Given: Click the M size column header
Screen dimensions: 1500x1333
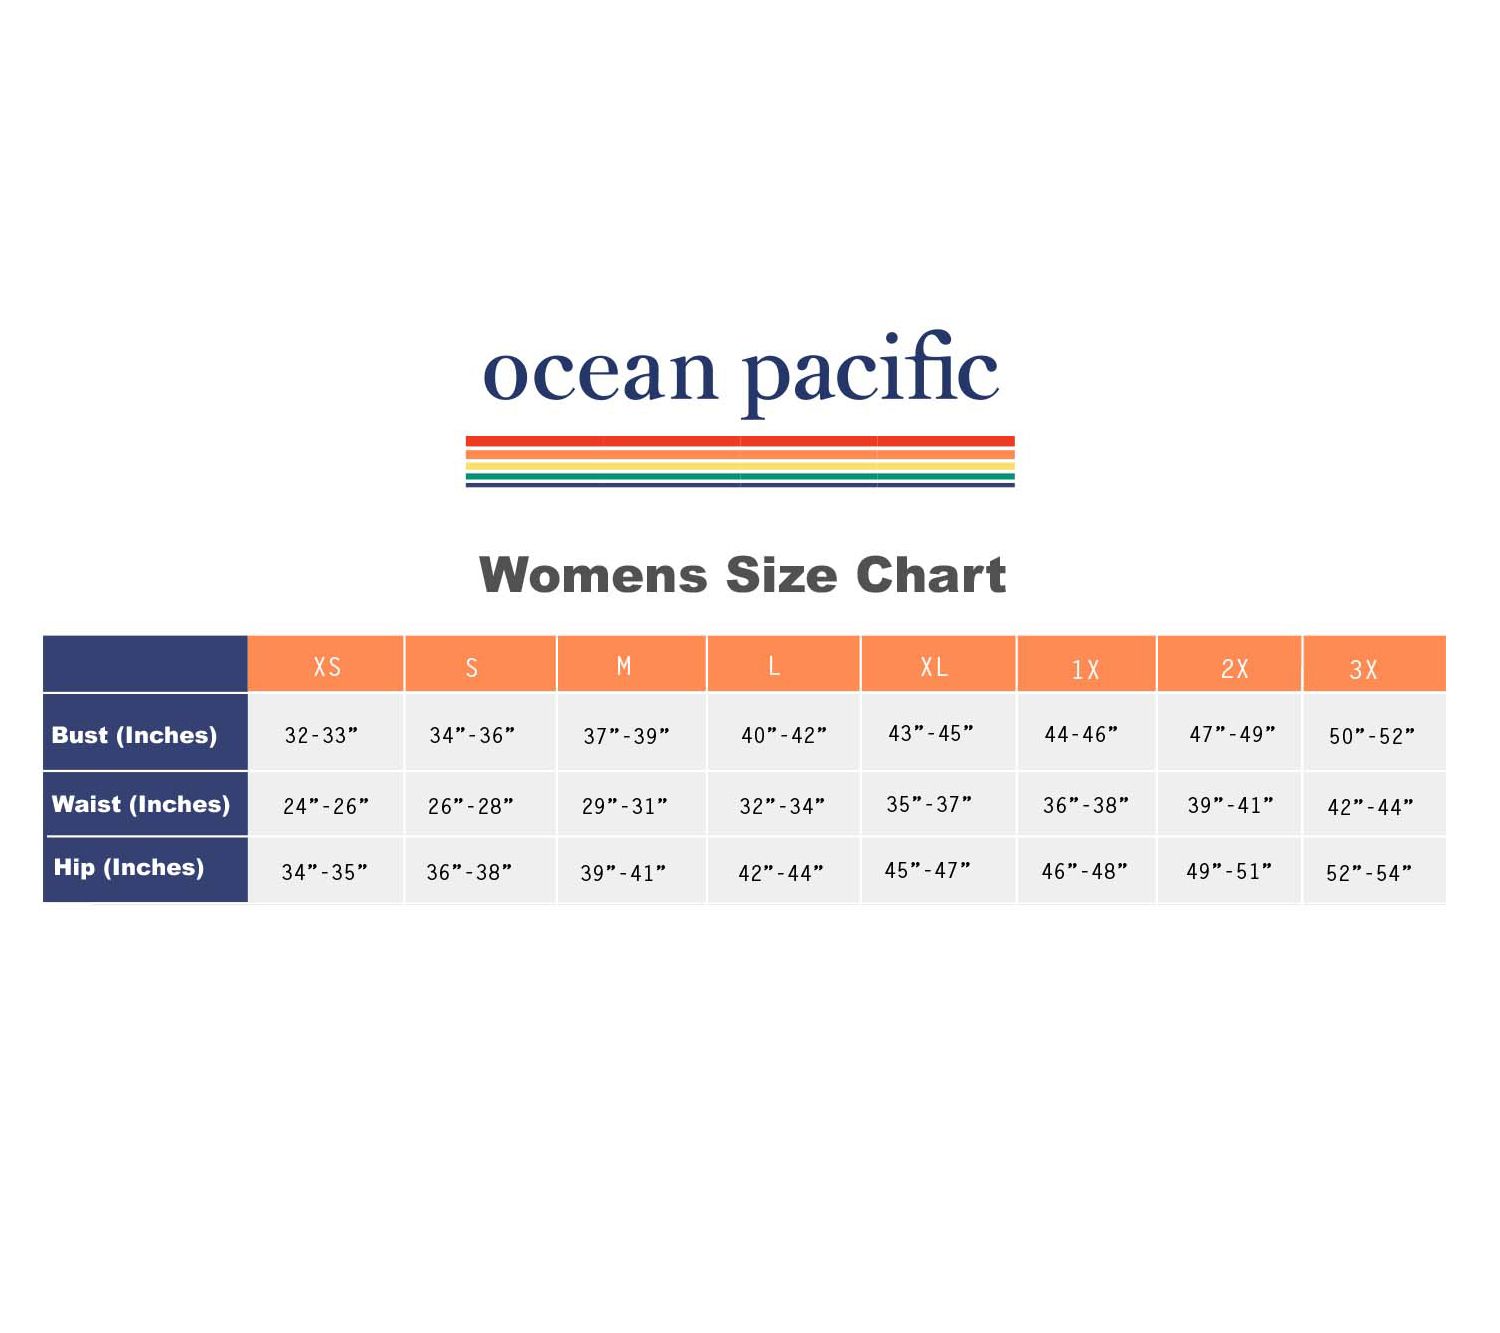Looking at the screenshot, I should click(624, 666).
